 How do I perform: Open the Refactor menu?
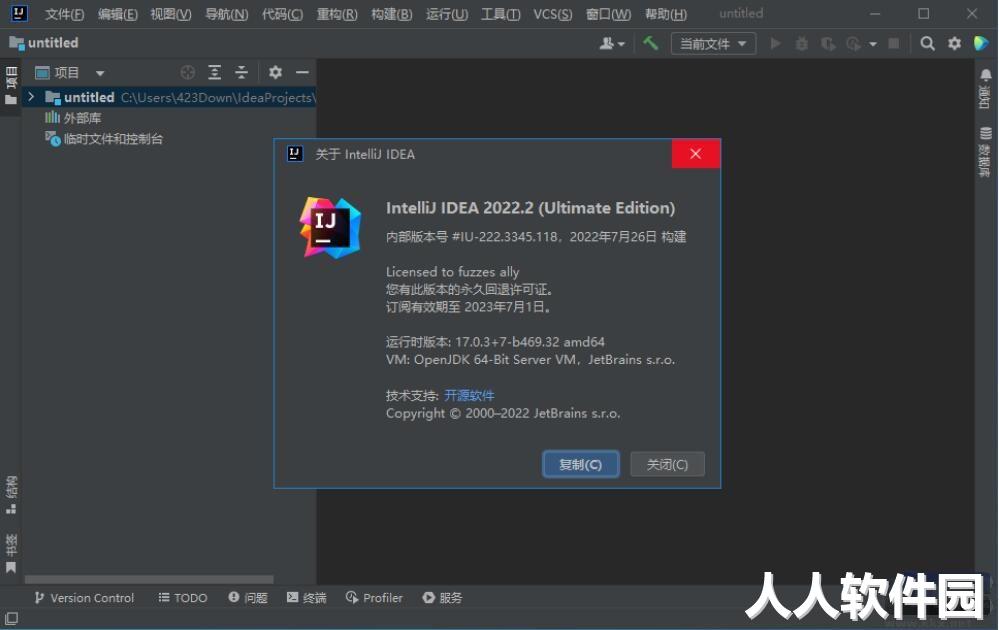[337, 14]
